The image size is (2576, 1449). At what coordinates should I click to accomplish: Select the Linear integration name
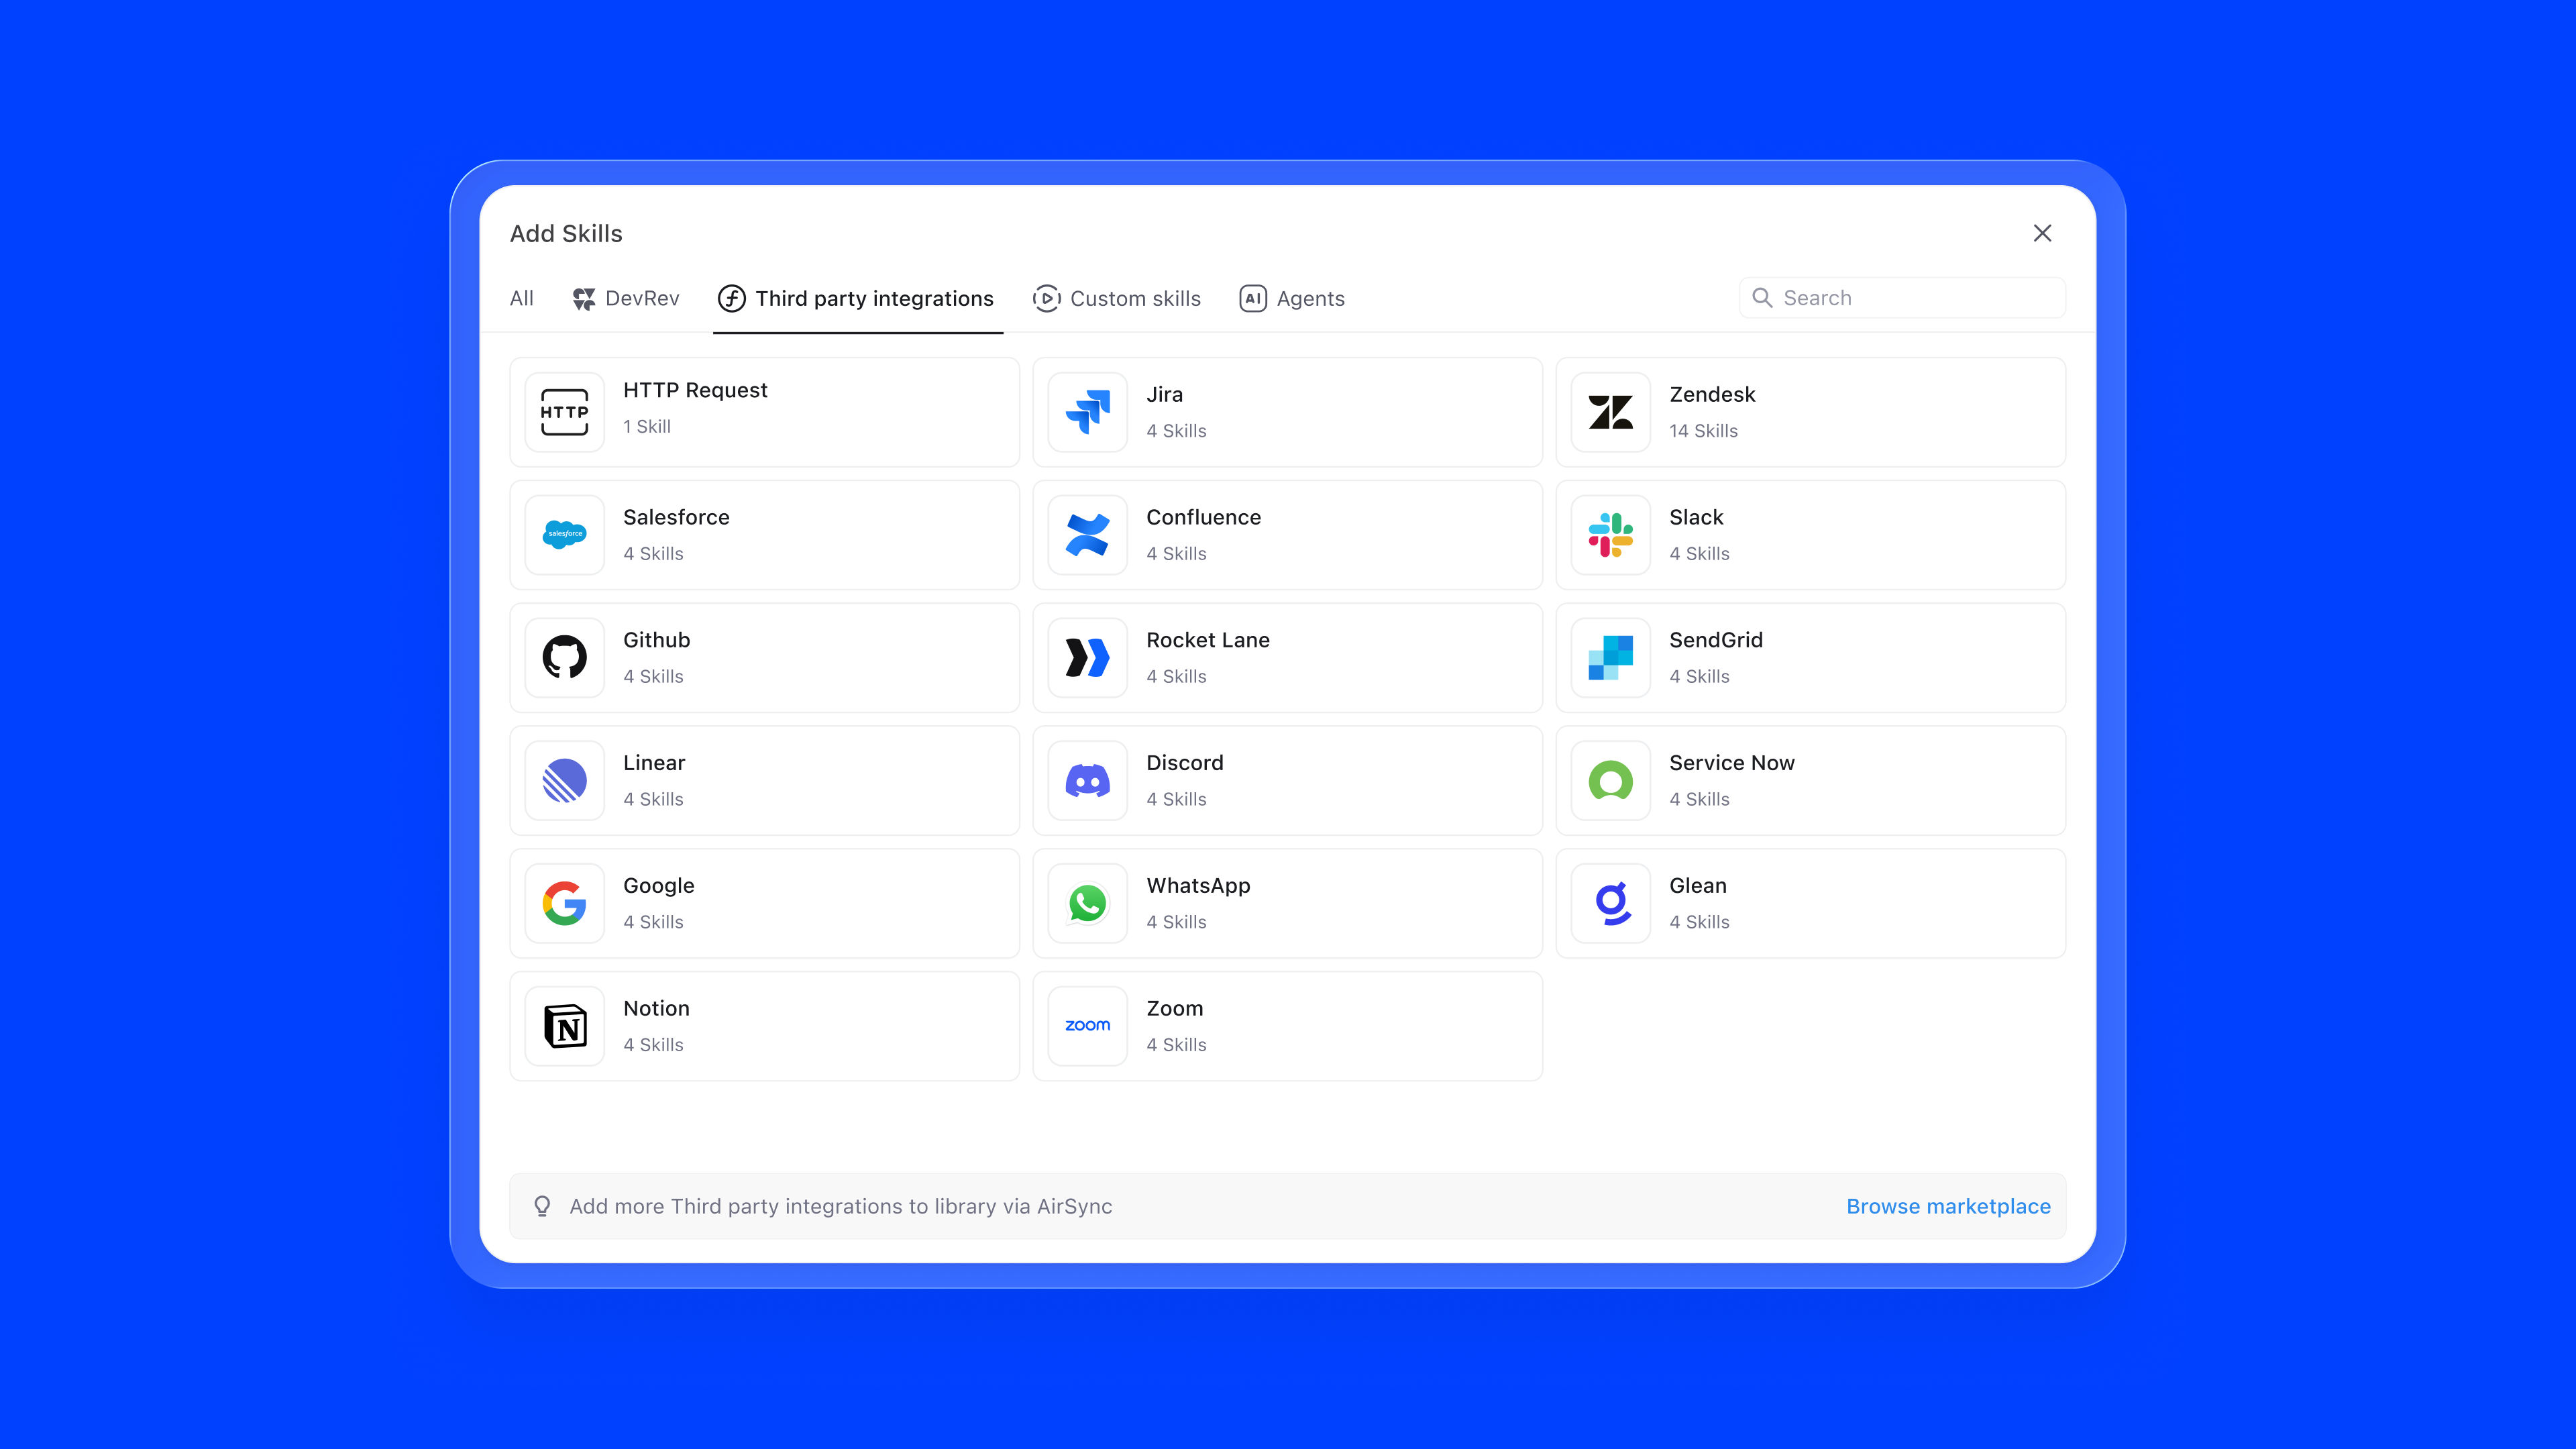pos(654,763)
